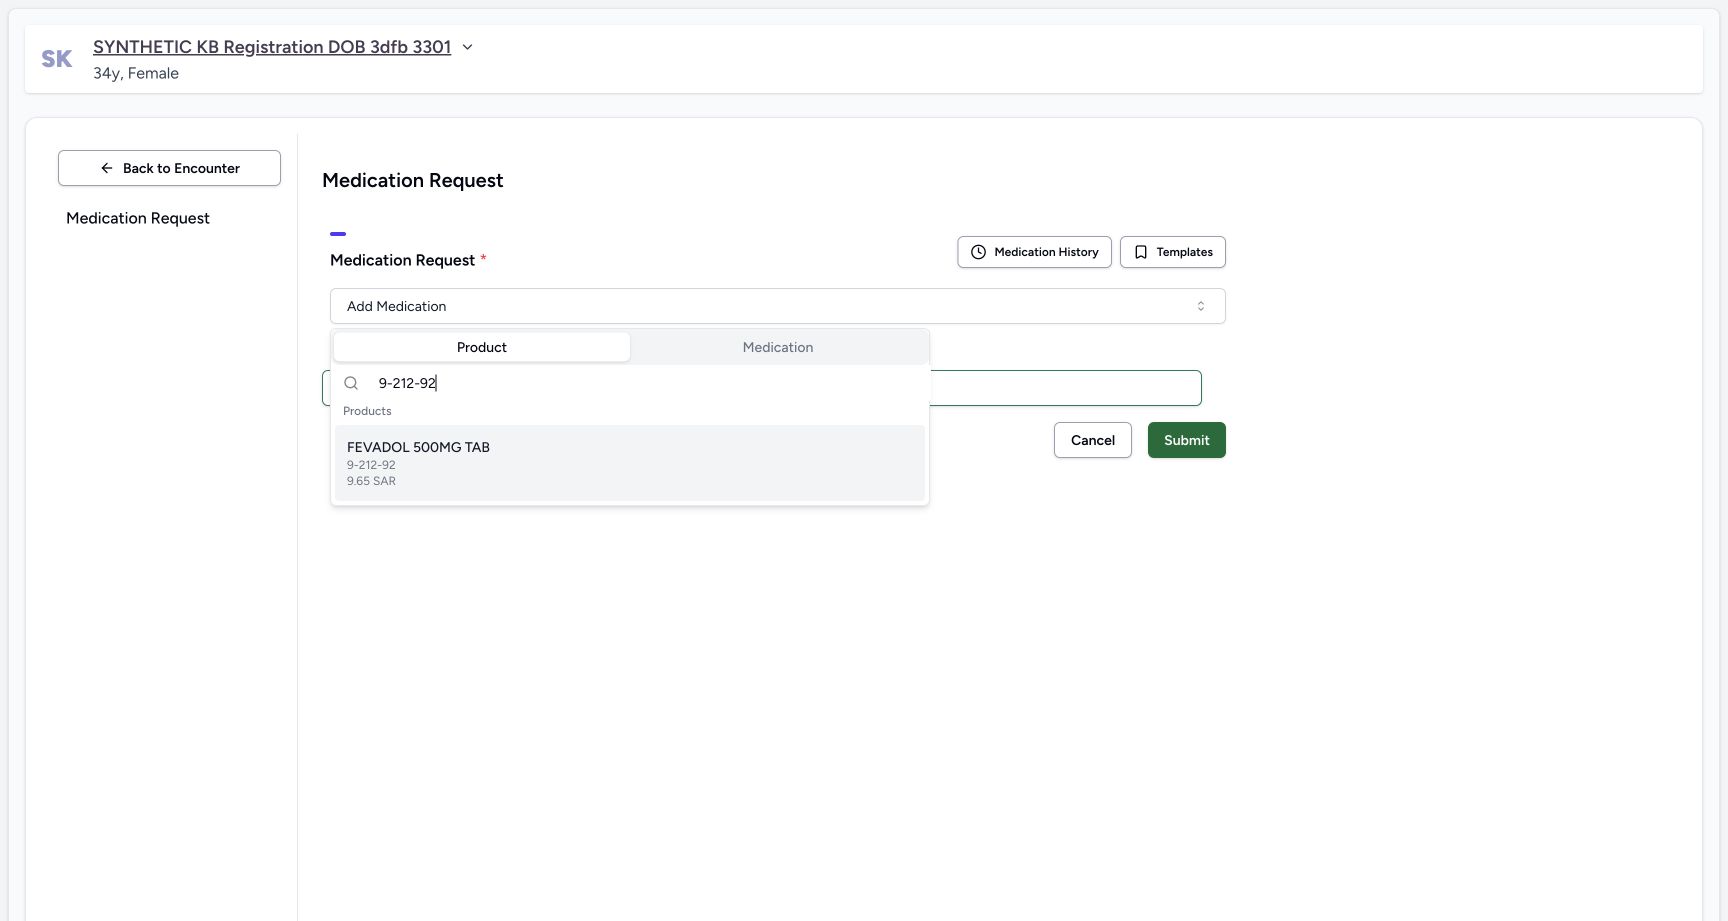Open Medication History
Viewport: 1728px width, 921px height.
1034,252
